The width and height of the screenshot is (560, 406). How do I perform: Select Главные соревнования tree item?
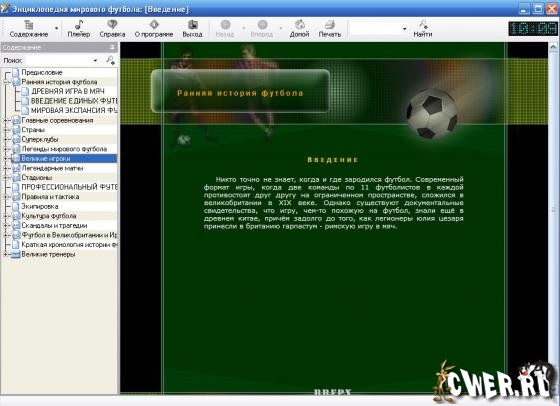pos(57,120)
